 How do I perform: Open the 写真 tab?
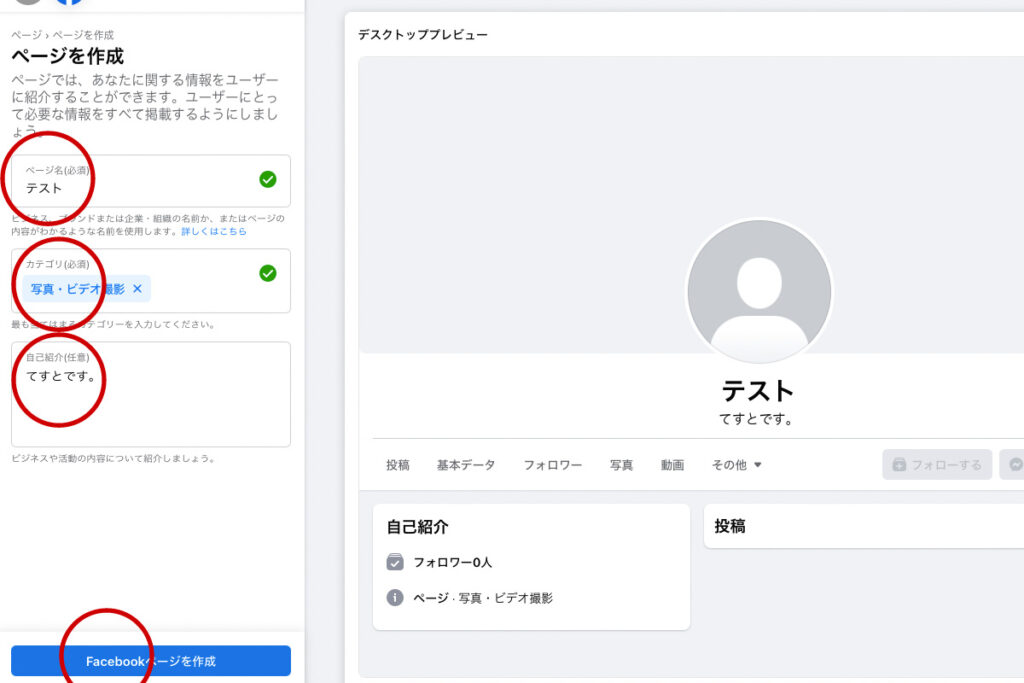click(621, 465)
